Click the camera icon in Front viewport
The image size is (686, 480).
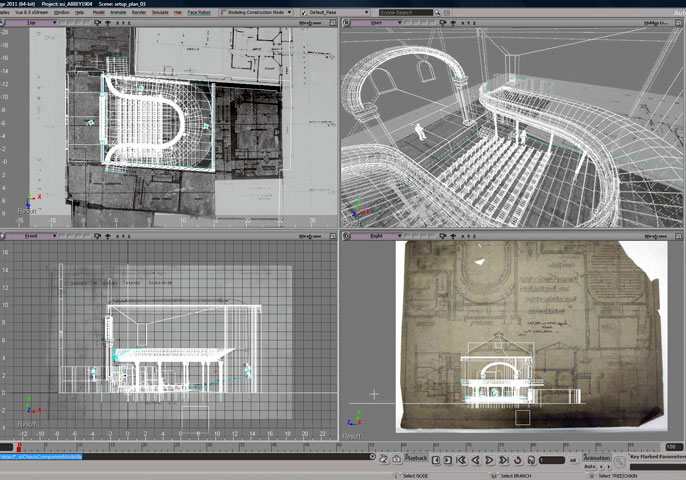pyautogui.click(x=98, y=236)
